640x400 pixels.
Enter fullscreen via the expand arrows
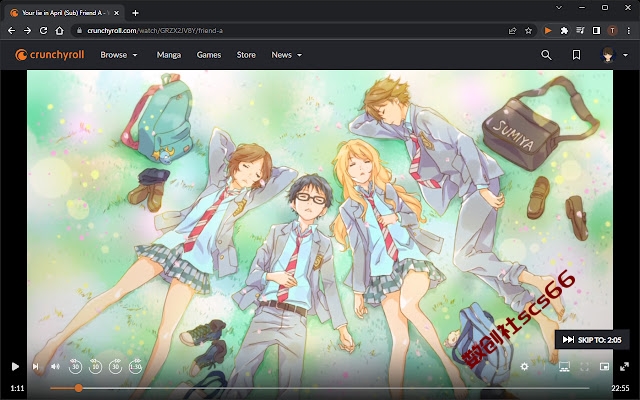(x=624, y=367)
